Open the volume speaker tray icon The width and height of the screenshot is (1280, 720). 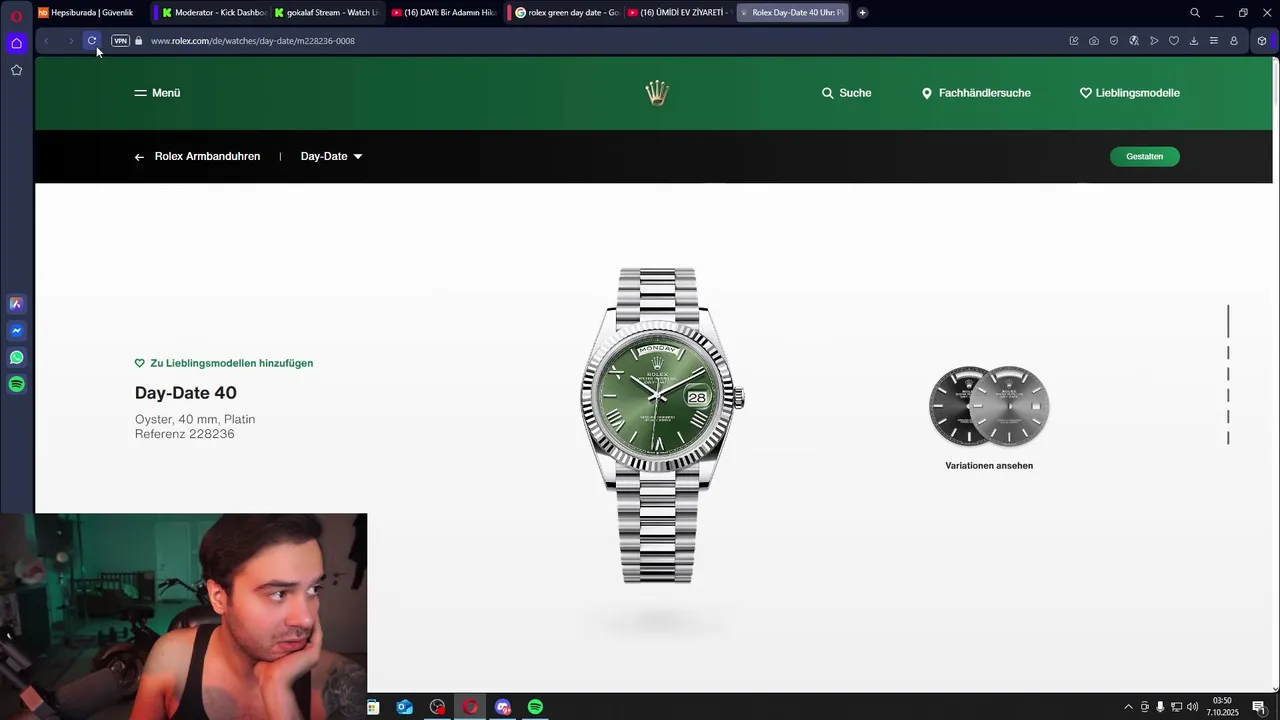[x=1192, y=707]
